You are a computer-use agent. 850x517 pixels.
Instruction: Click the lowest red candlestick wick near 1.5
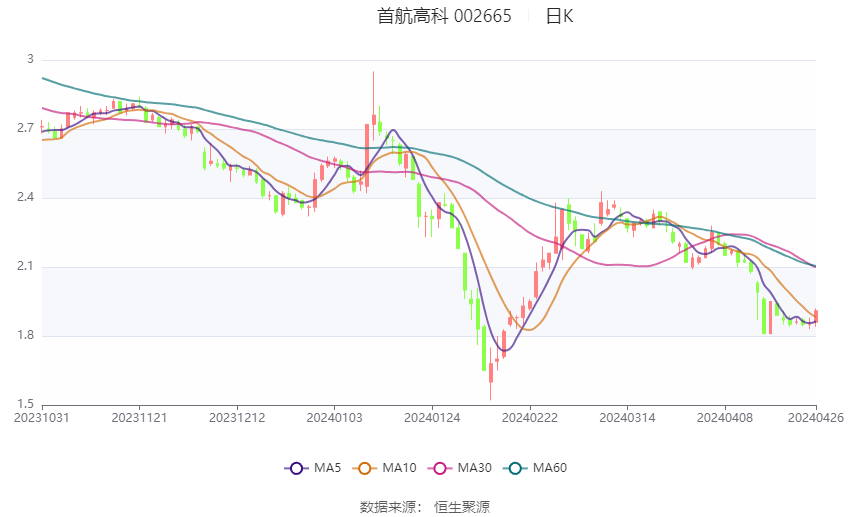point(491,374)
